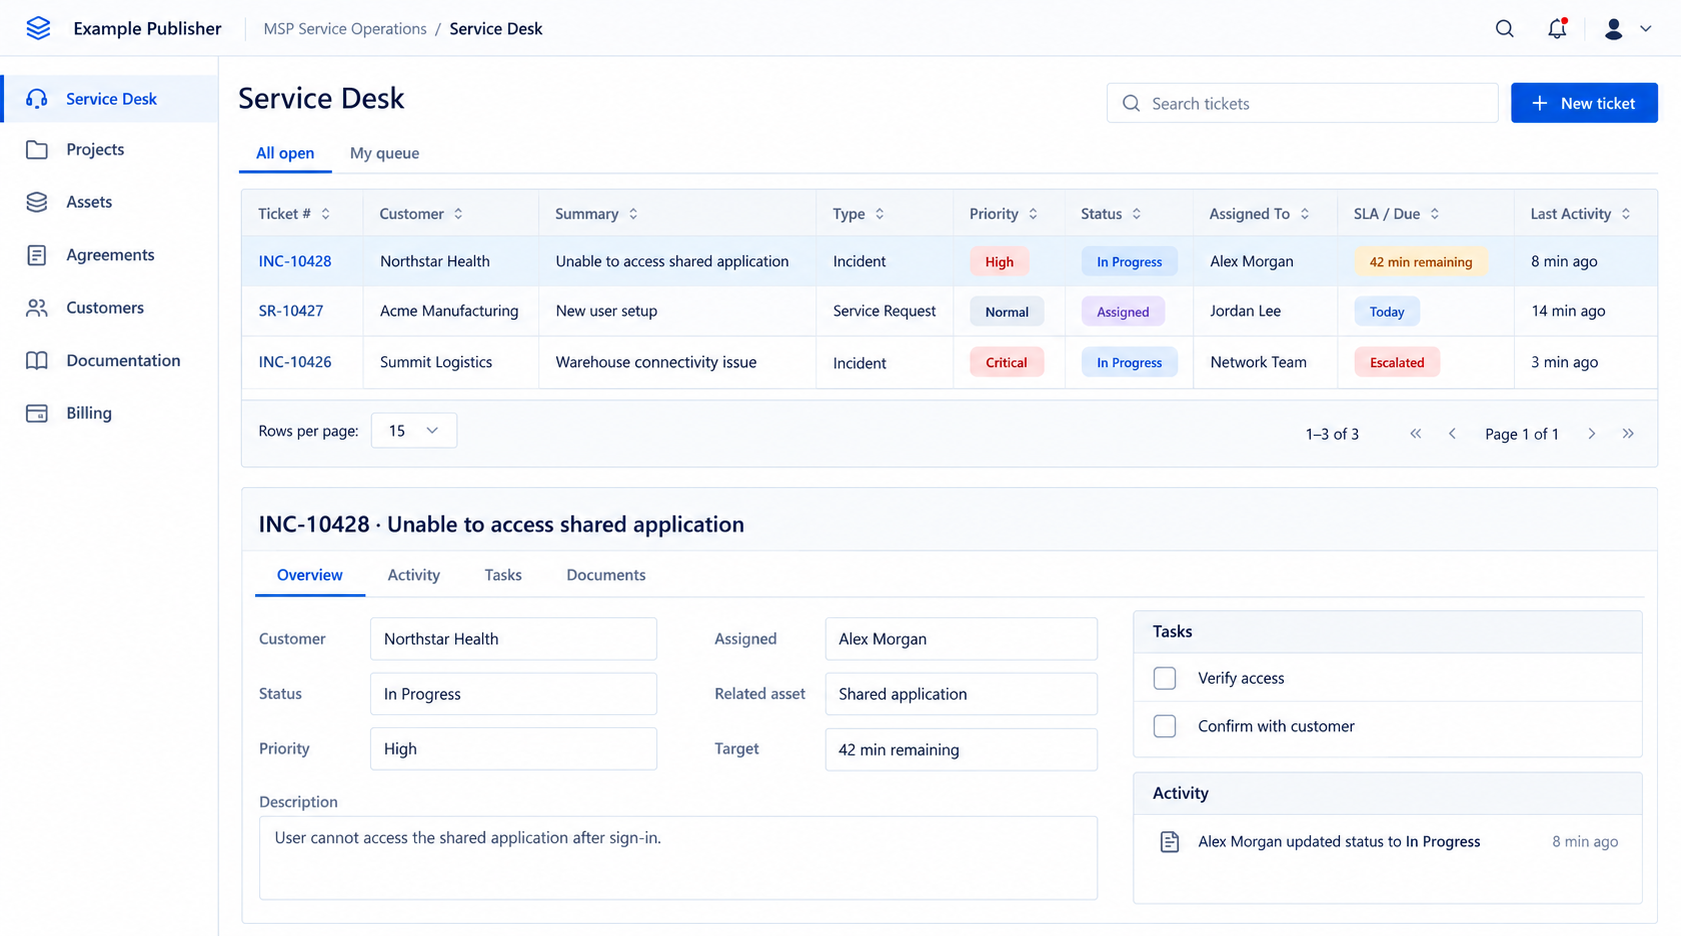Screen dimensions: 1681x936
Task: Sort by Status column arrows
Action: 1137,214
